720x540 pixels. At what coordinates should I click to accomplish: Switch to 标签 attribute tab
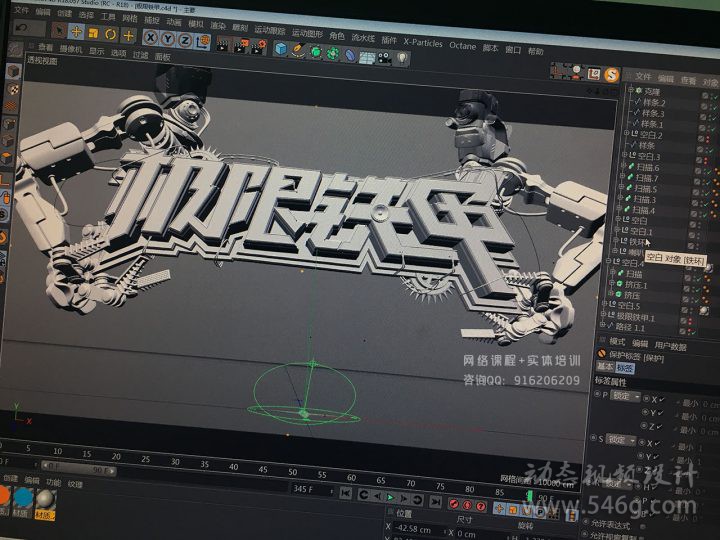coord(624,368)
